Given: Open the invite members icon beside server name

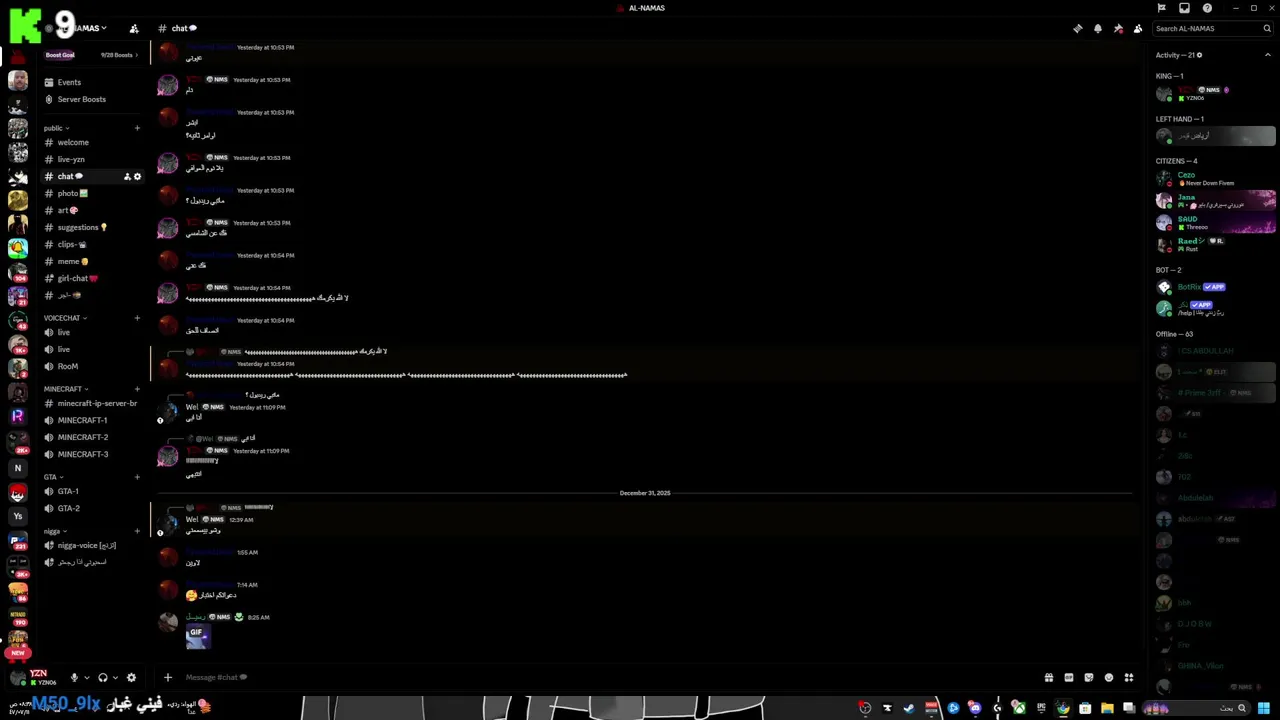Looking at the screenshot, I should pos(134,28).
